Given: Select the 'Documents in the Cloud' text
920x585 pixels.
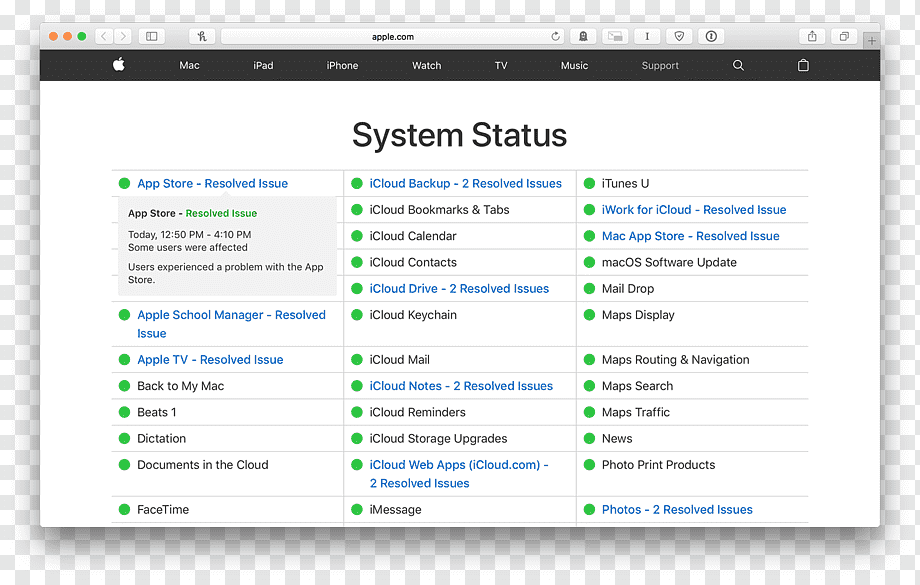Looking at the screenshot, I should [x=202, y=465].
